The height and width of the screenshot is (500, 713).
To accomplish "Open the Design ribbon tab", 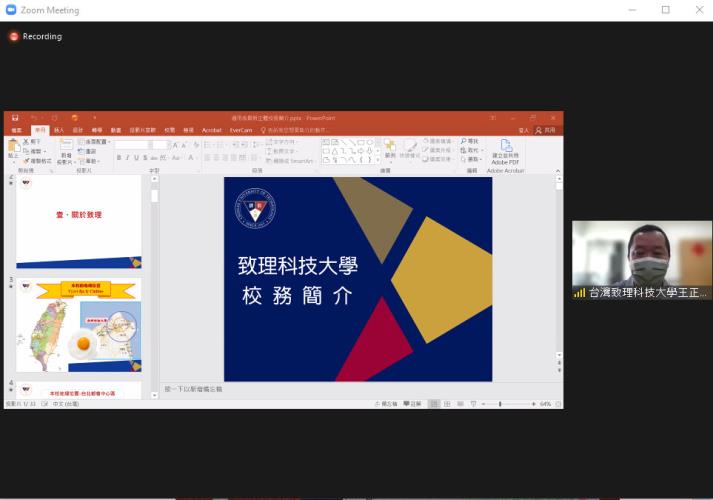I will click(x=78, y=130).
